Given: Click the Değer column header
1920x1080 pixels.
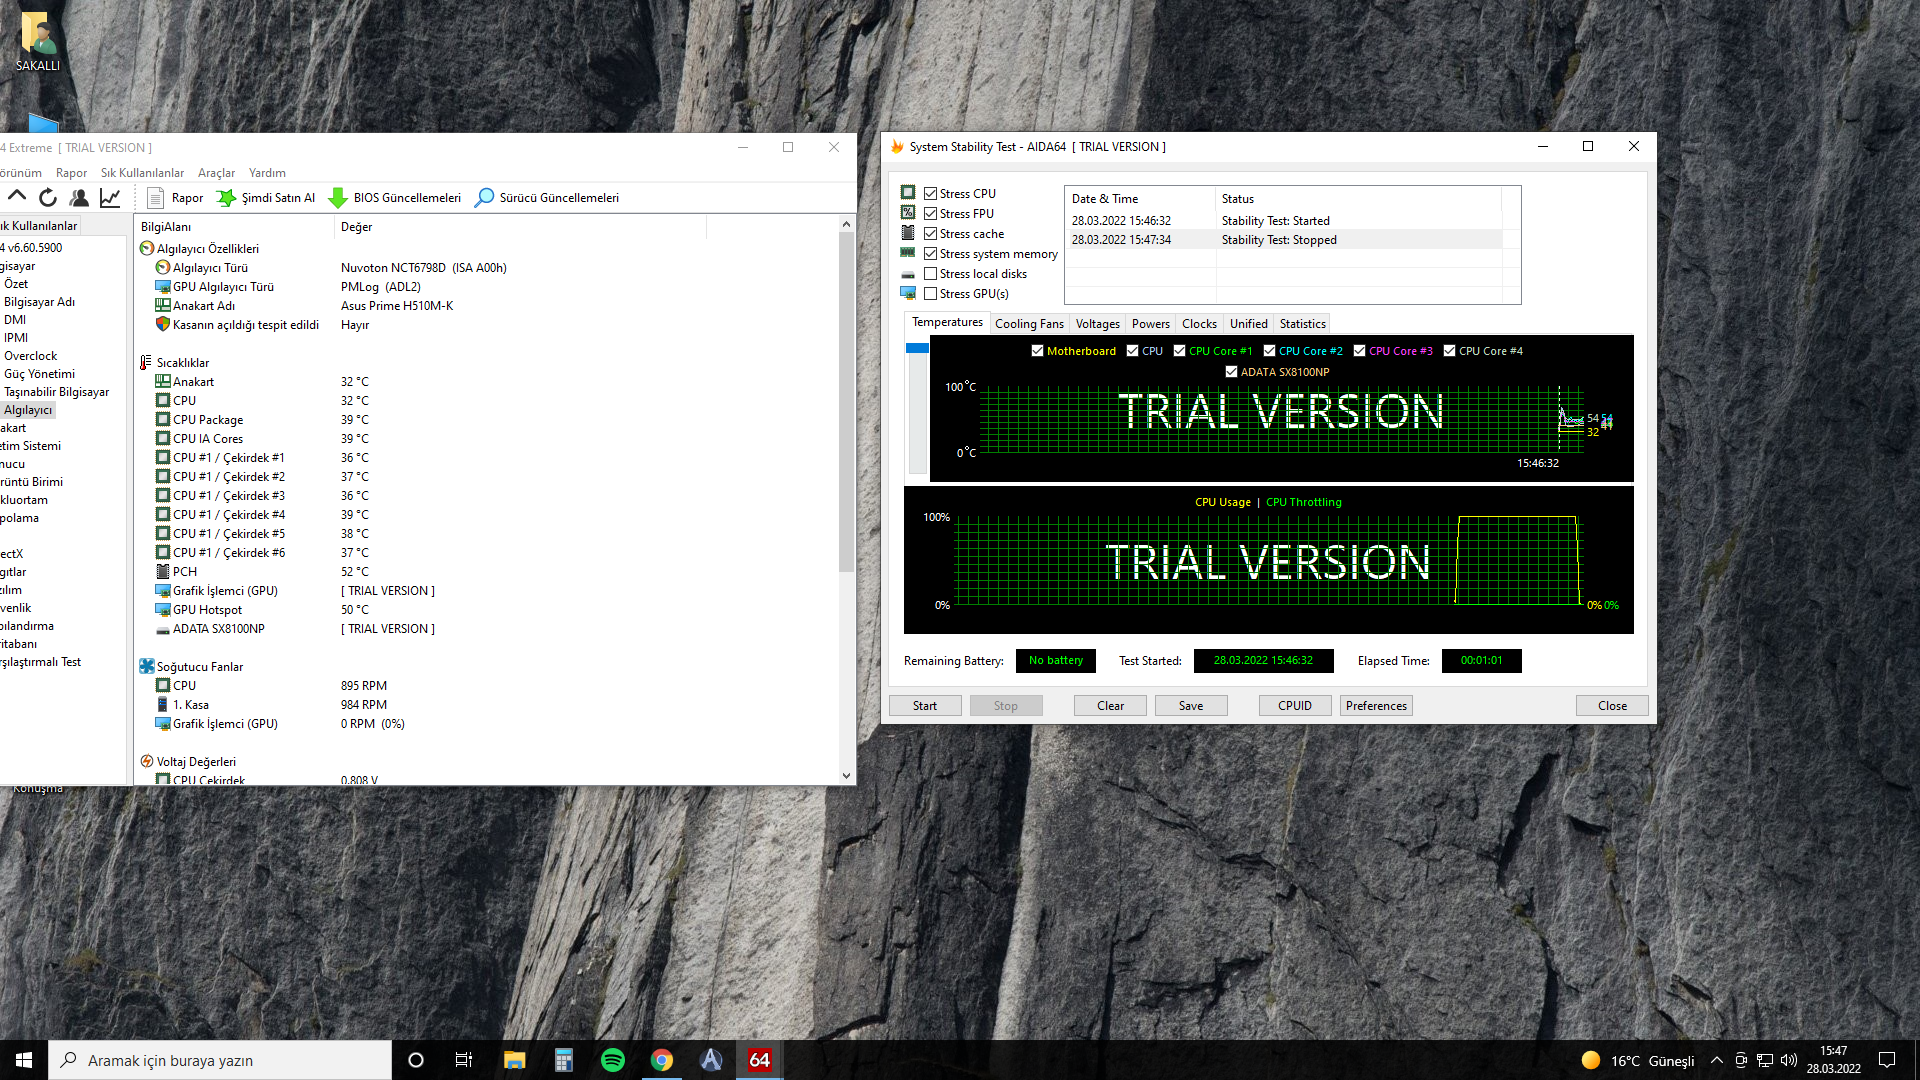Looking at the screenshot, I should 520,227.
